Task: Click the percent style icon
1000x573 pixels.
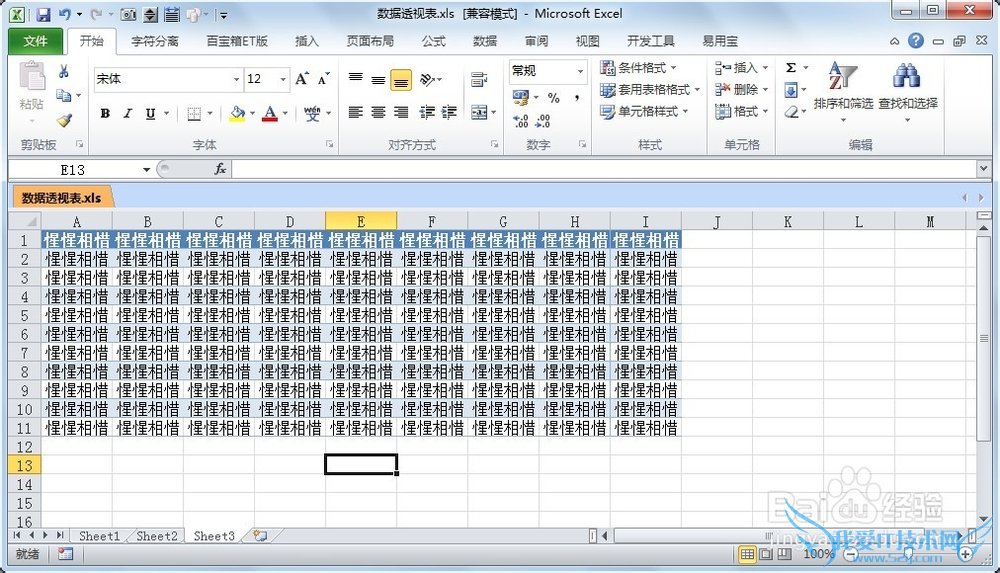Action: click(554, 98)
